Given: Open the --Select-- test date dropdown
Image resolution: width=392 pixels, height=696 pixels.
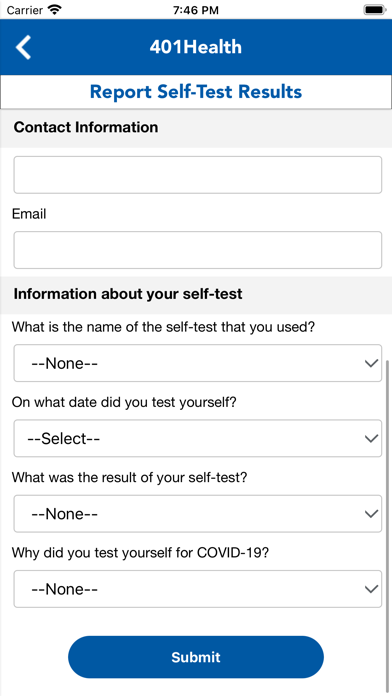Looking at the screenshot, I should [x=198, y=438].
